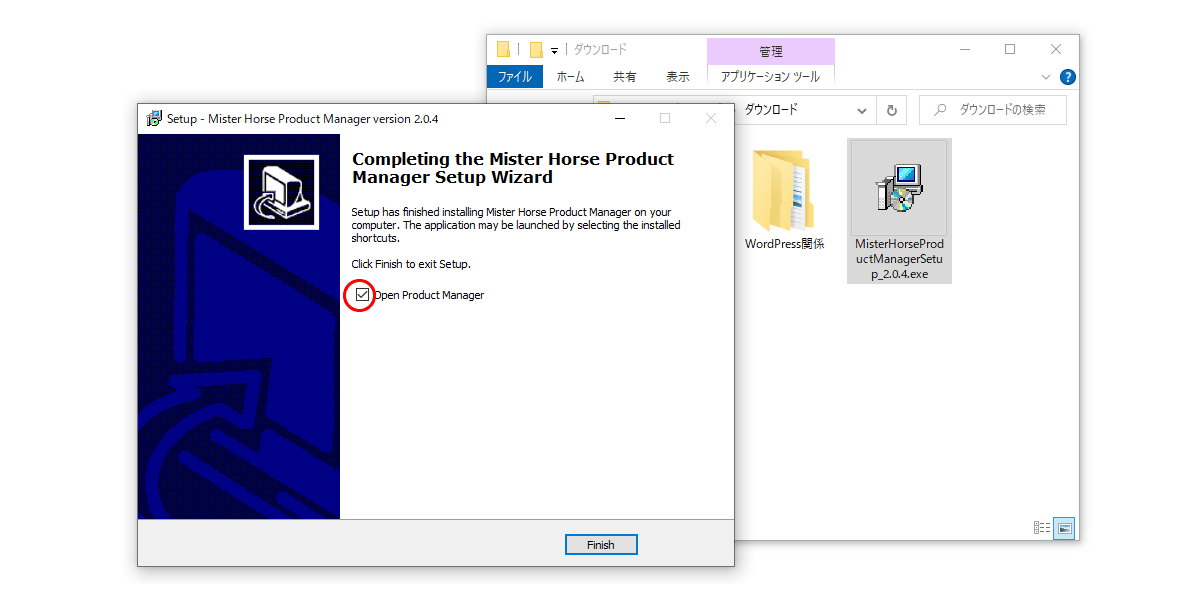Image resolution: width=1200 pixels, height=600 pixels.
Task: Uncheck the Open Product Manager checkbox
Action: pos(362,295)
